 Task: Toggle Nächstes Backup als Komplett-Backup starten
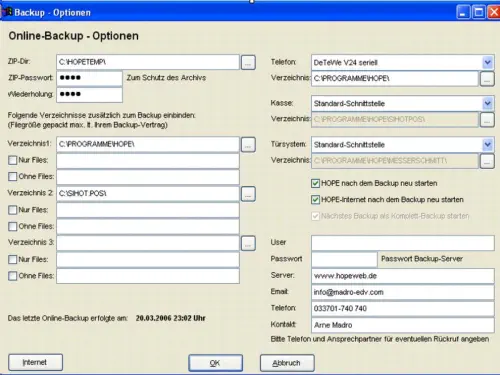point(315,216)
